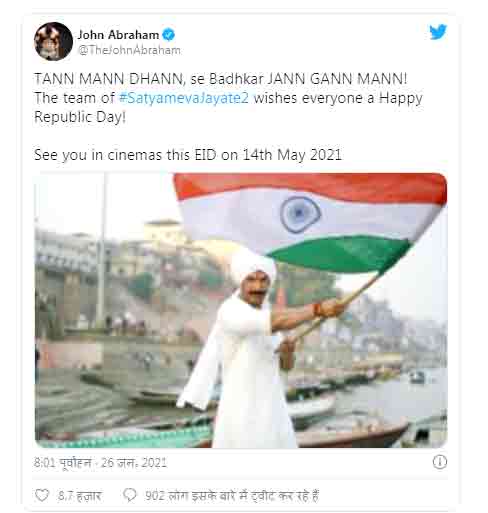Image resolution: width=488 pixels, height=513 pixels.
Task: Open the reply speech bubble icon
Action: tap(130, 495)
